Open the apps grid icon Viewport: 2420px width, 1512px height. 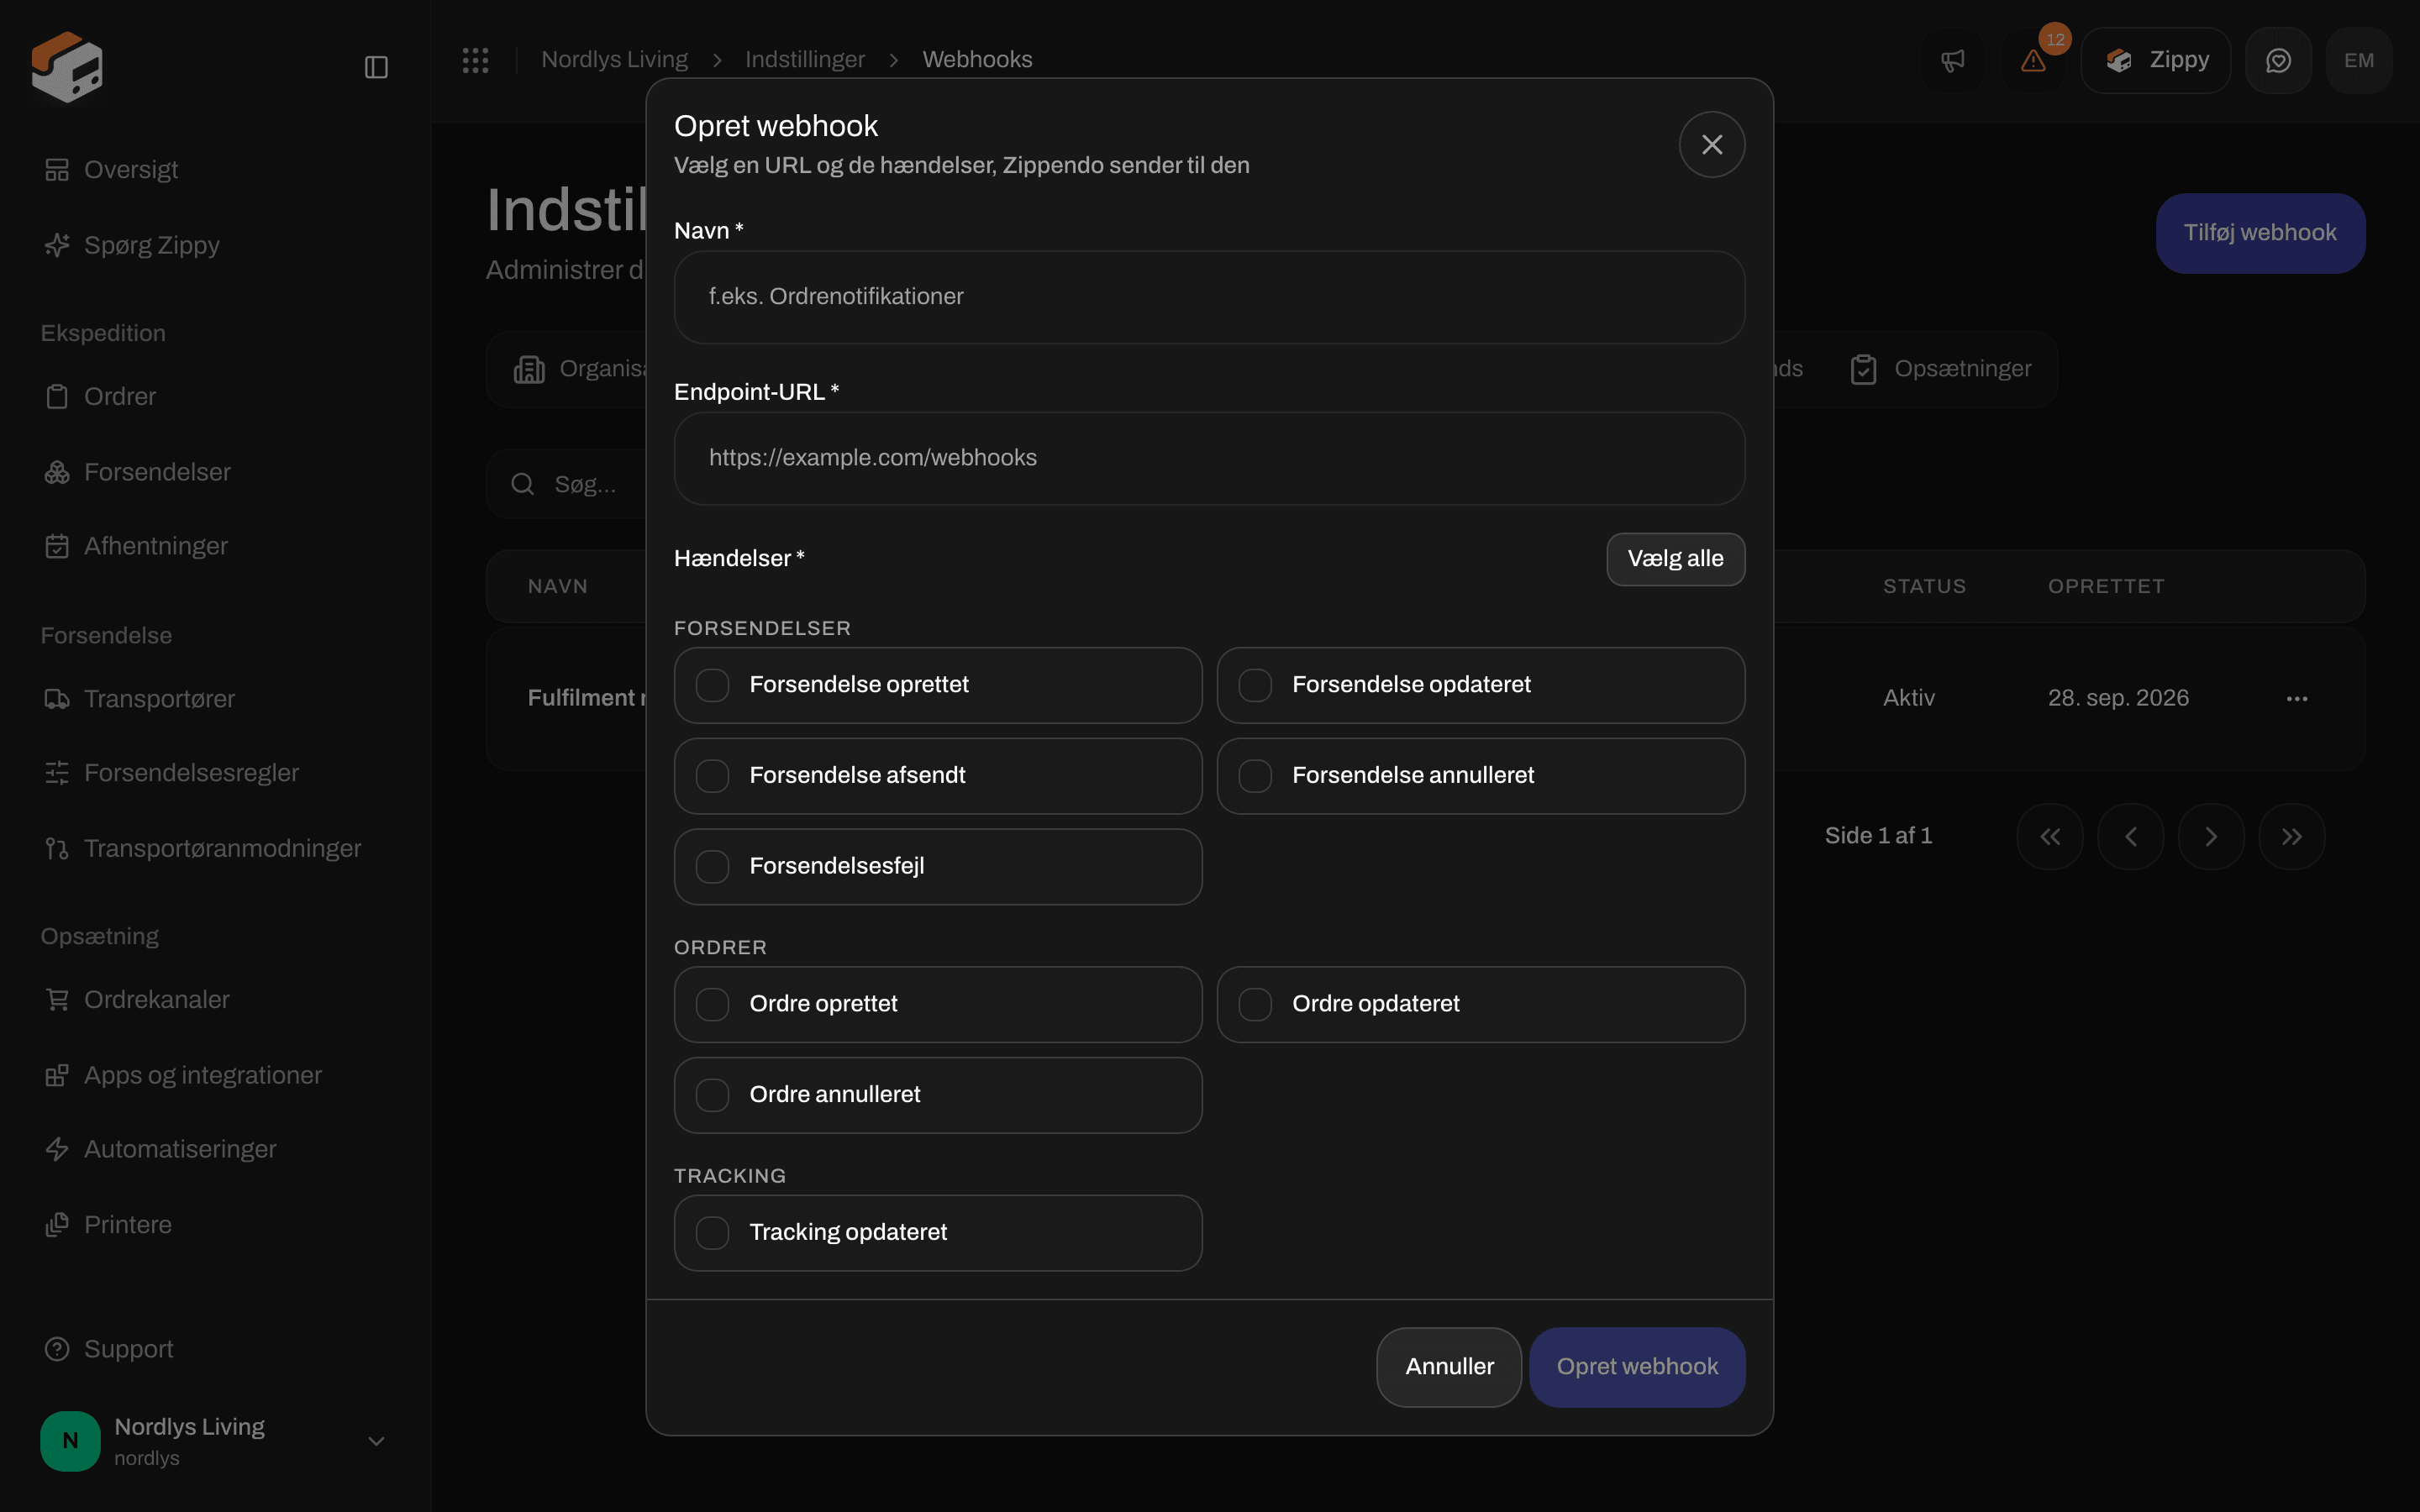[x=476, y=60]
